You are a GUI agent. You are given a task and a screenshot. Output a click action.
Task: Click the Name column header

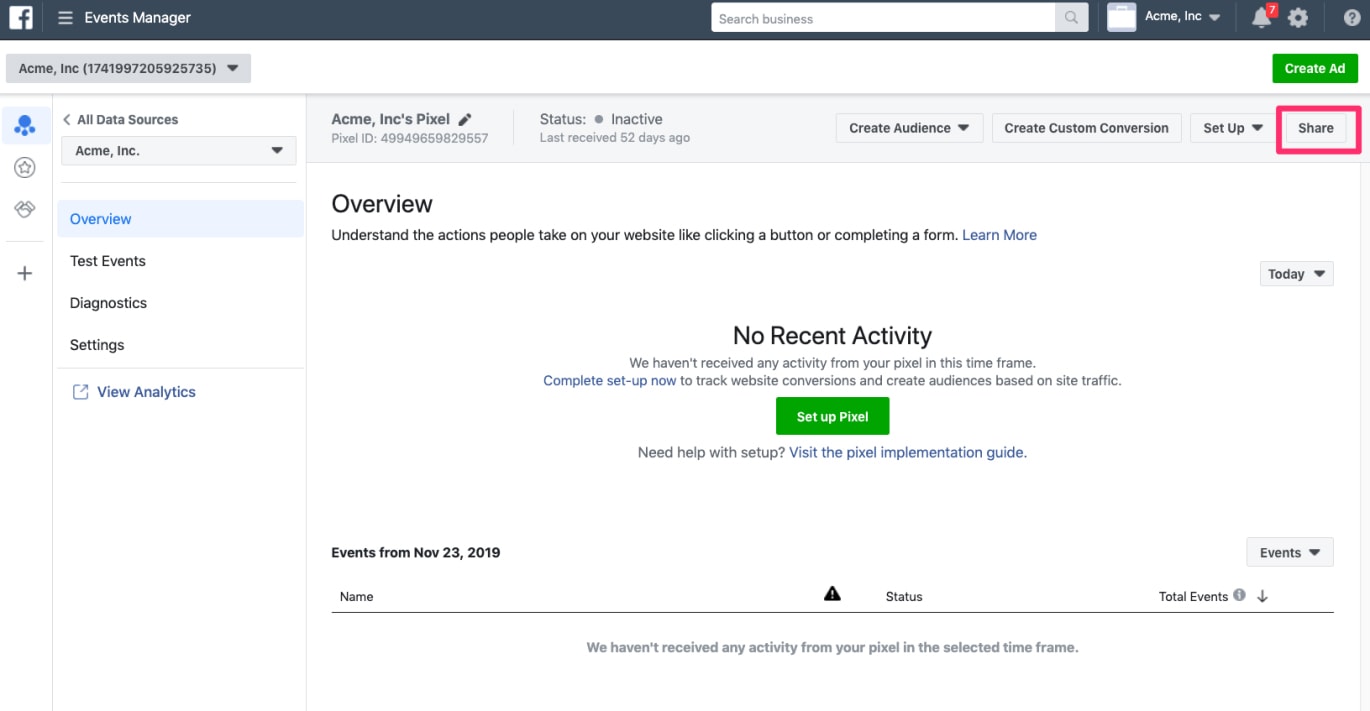coord(356,597)
